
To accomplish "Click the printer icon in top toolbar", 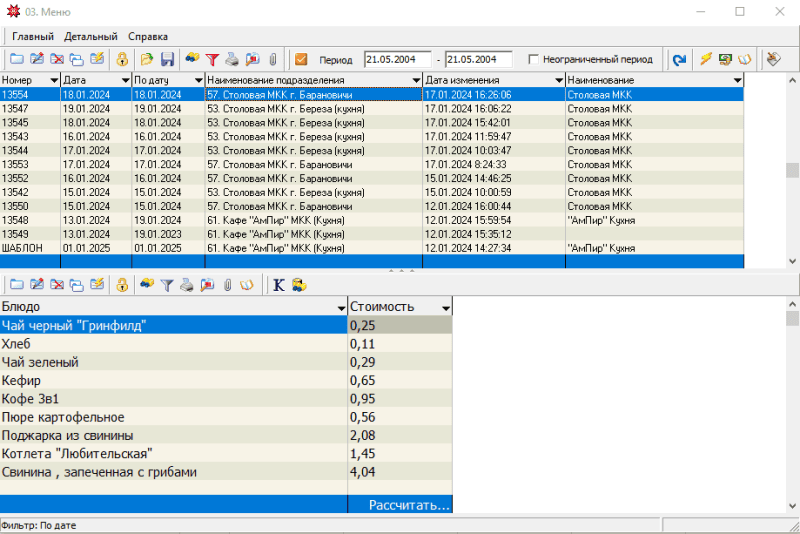I will [232, 59].
